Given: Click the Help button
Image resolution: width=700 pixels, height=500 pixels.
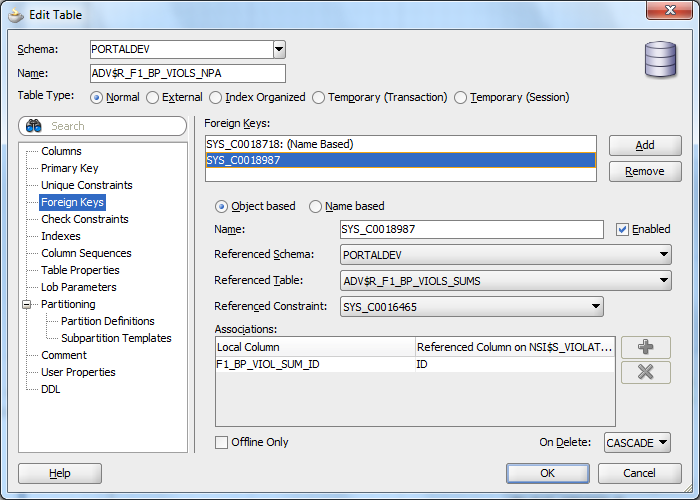Looking at the screenshot, I should click(x=60, y=473).
